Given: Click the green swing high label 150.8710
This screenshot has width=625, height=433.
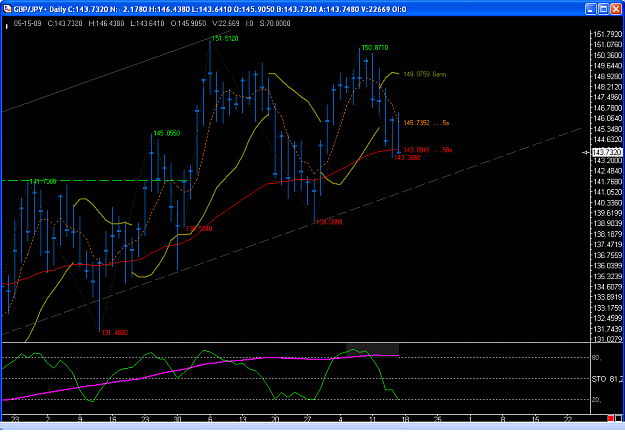Looking at the screenshot, I should [x=375, y=48].
